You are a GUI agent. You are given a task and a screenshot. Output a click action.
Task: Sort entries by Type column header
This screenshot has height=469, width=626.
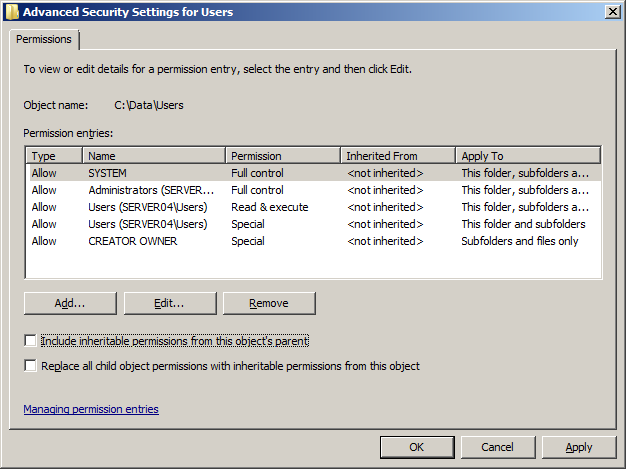(54, 156)
